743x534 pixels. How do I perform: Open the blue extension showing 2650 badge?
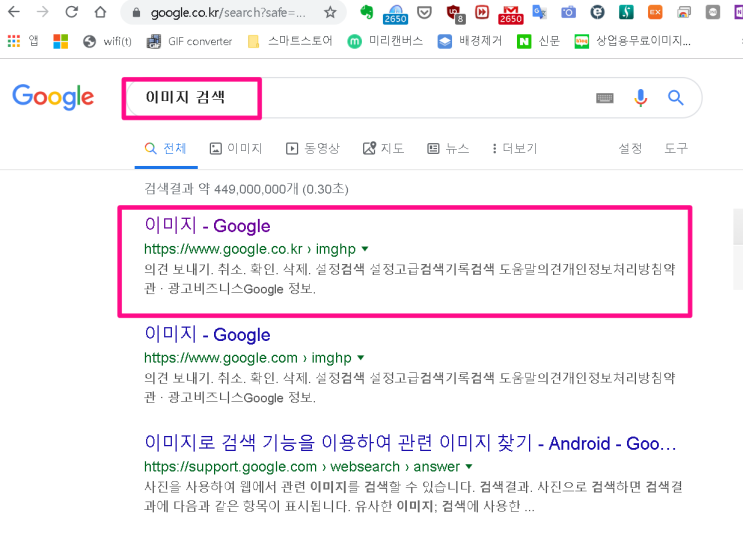tap(395, 14)
